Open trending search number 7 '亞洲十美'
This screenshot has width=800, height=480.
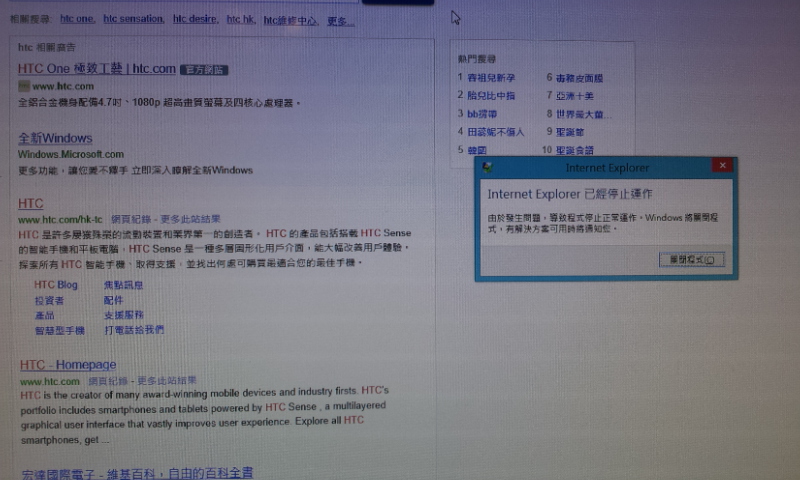click(575, 96)
